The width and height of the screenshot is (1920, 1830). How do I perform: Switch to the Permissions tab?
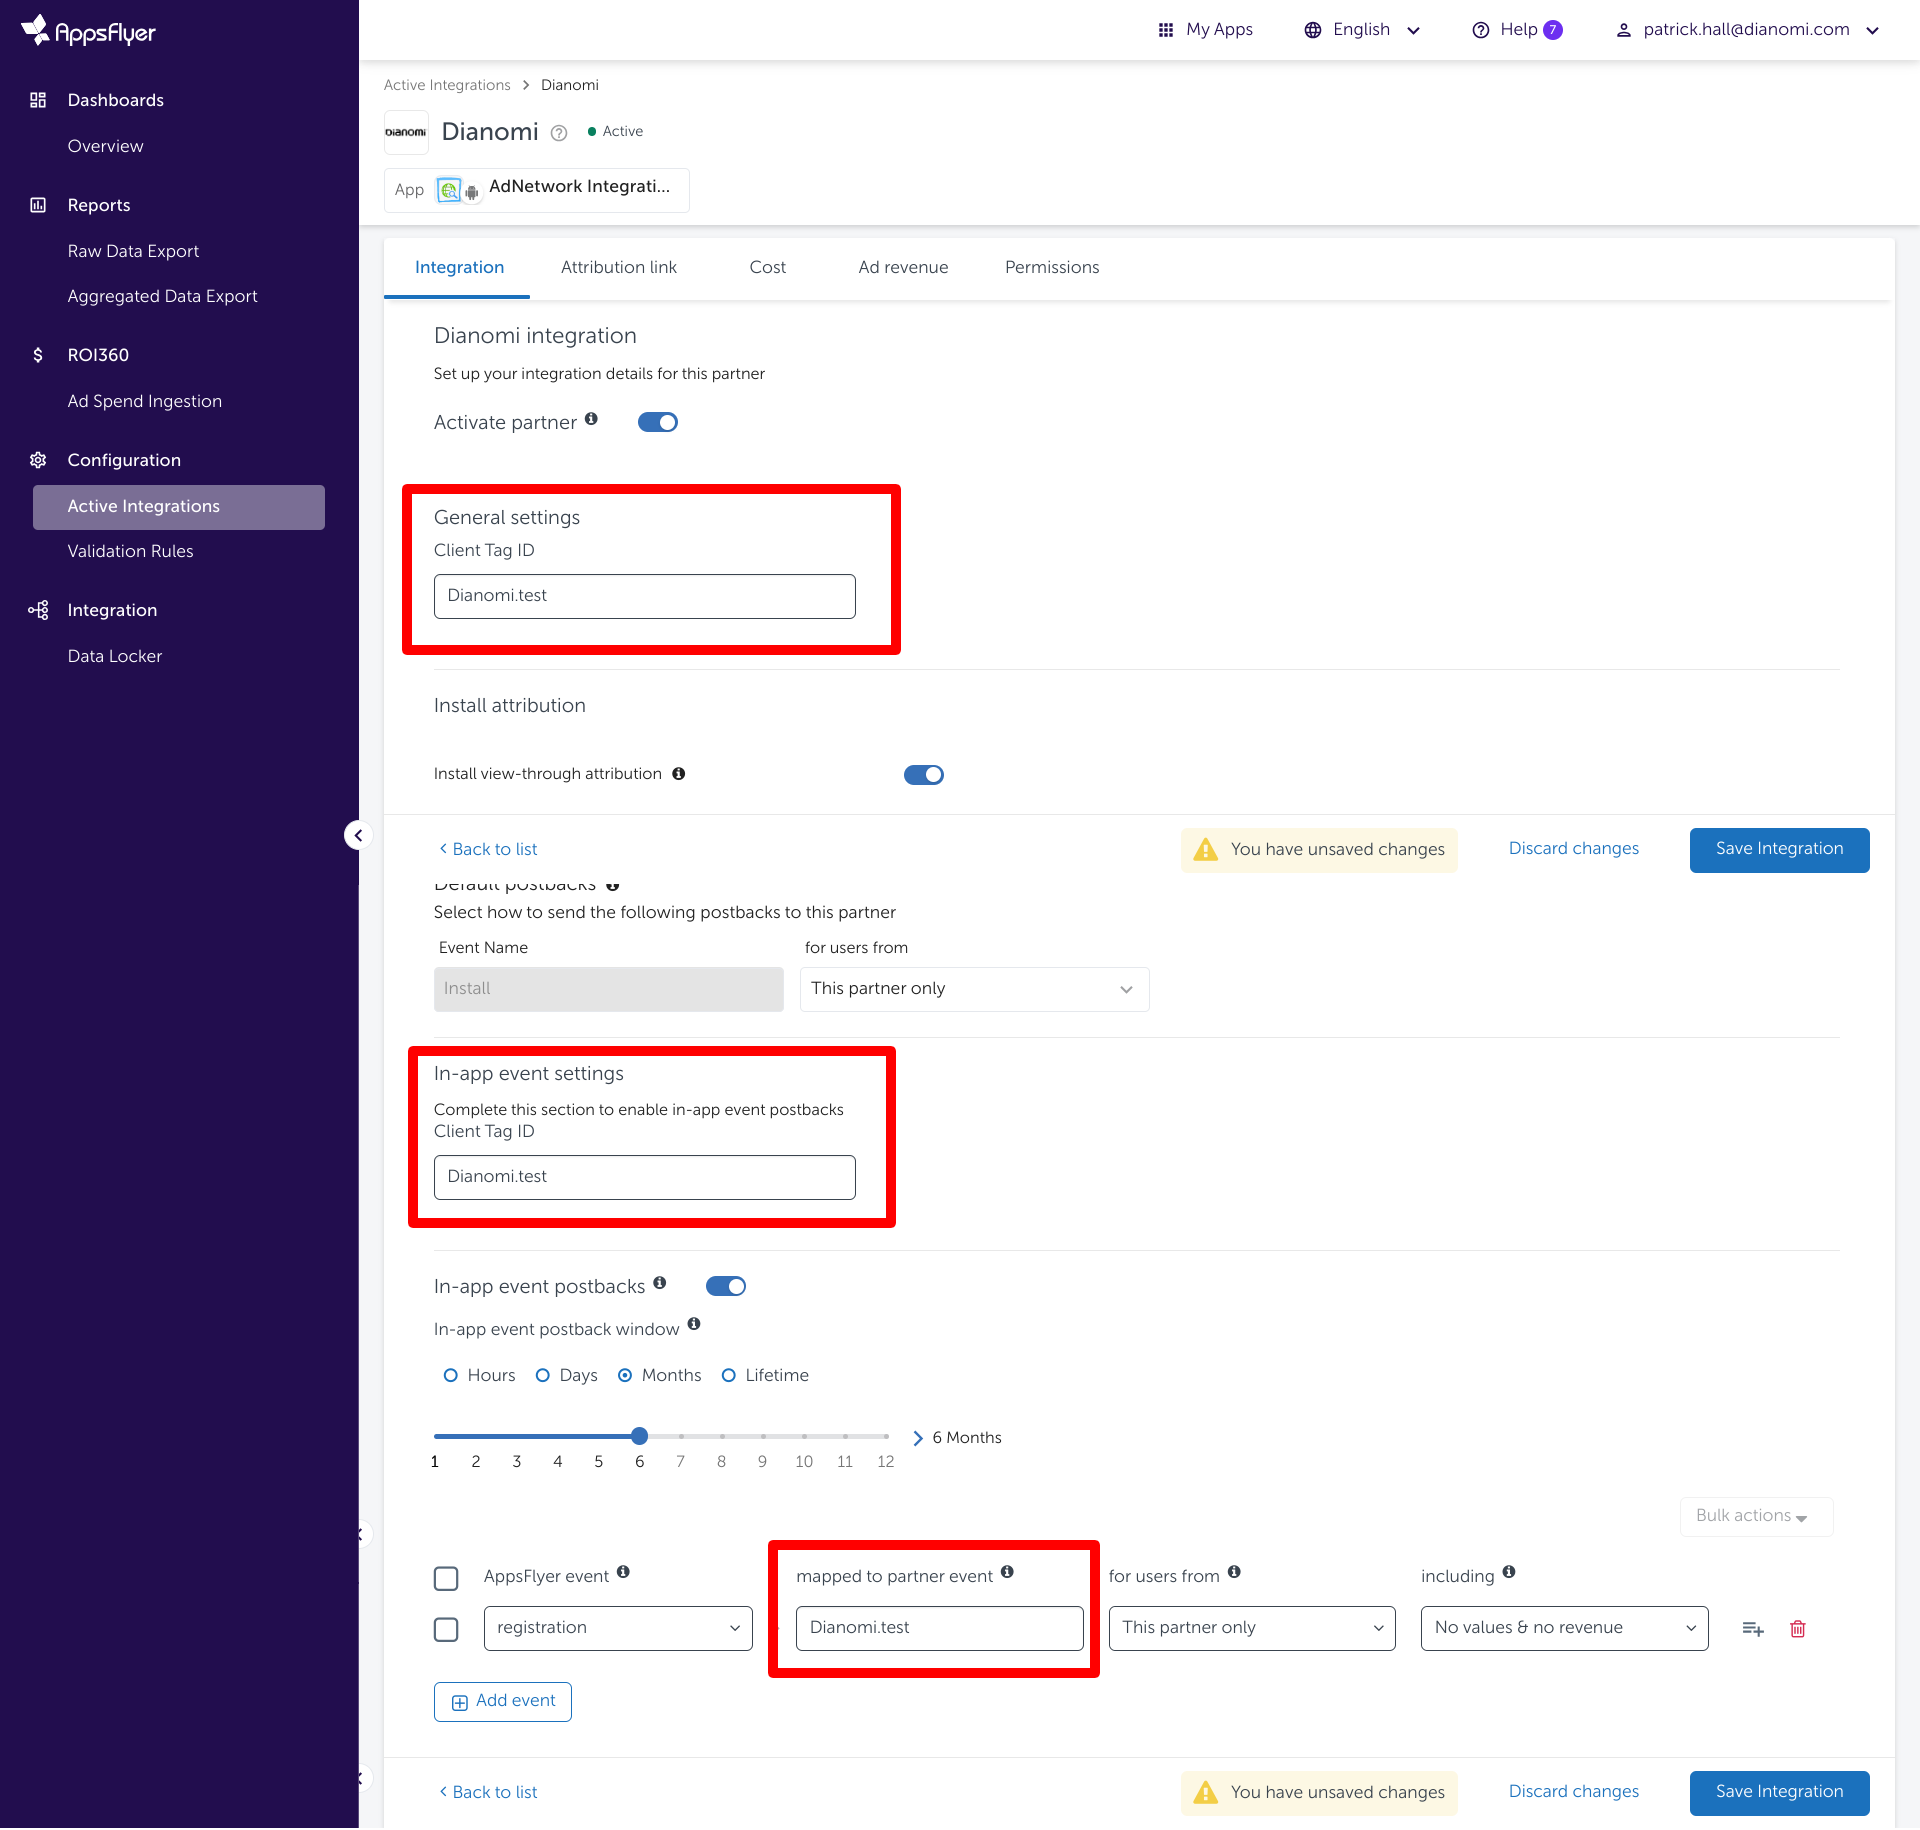pos(1052,268)
